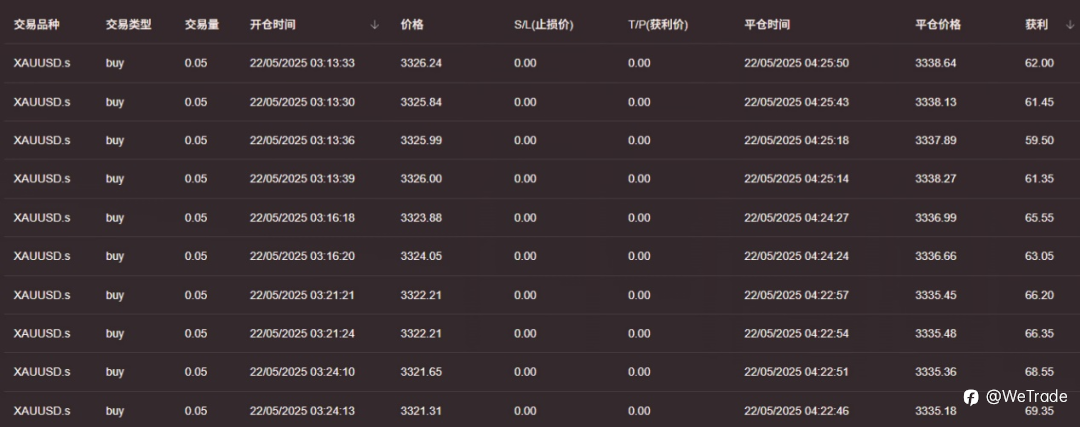The image size is (1080, 427).
Task: Click the 平仓价格 column header
Action: pos(937,25)
